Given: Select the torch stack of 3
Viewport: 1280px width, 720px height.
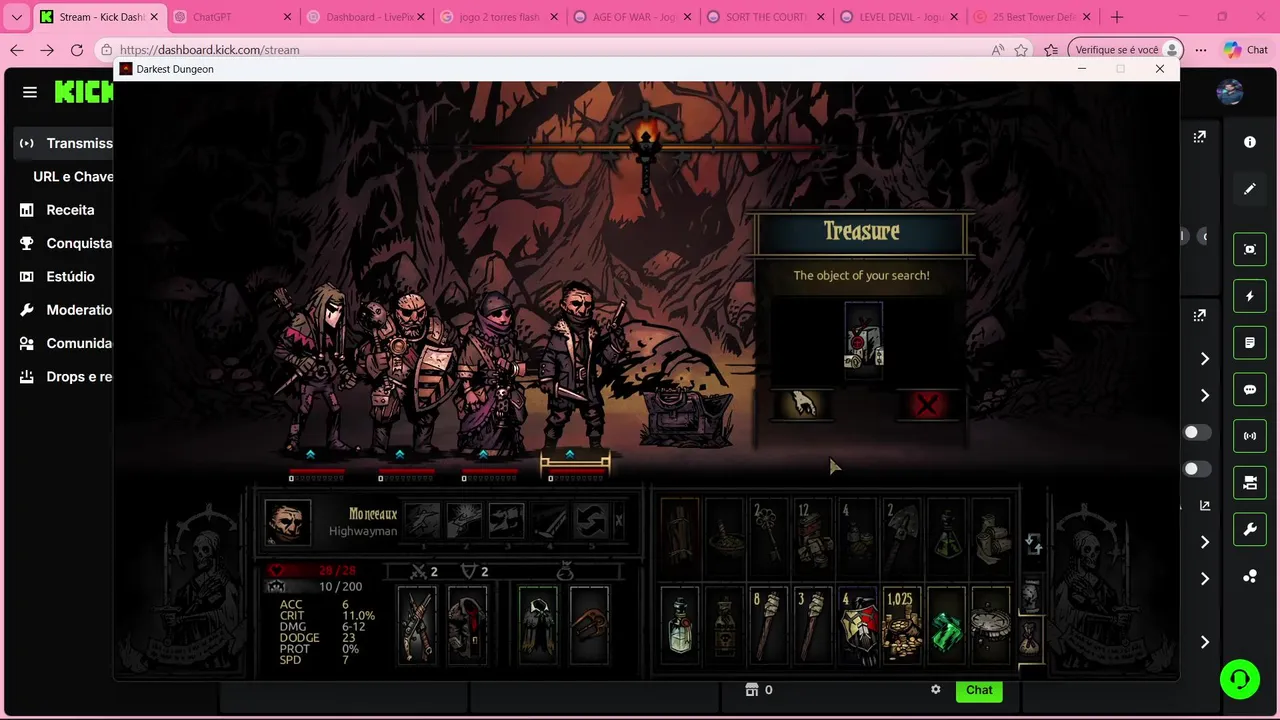Looking at the screenshot, I should [x=812, y=626].
